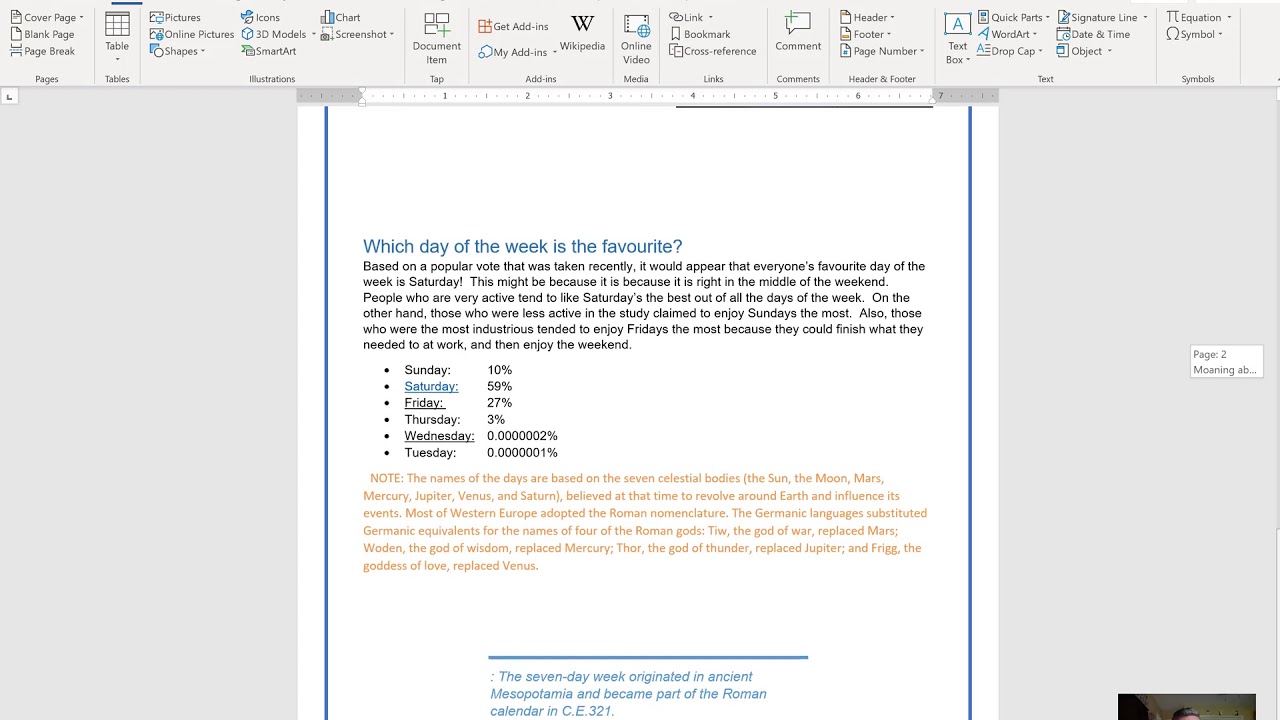Viewport: 1280px width, 720px height.
Task: Open the Object dropdown
Action: tap(1109, 51)
